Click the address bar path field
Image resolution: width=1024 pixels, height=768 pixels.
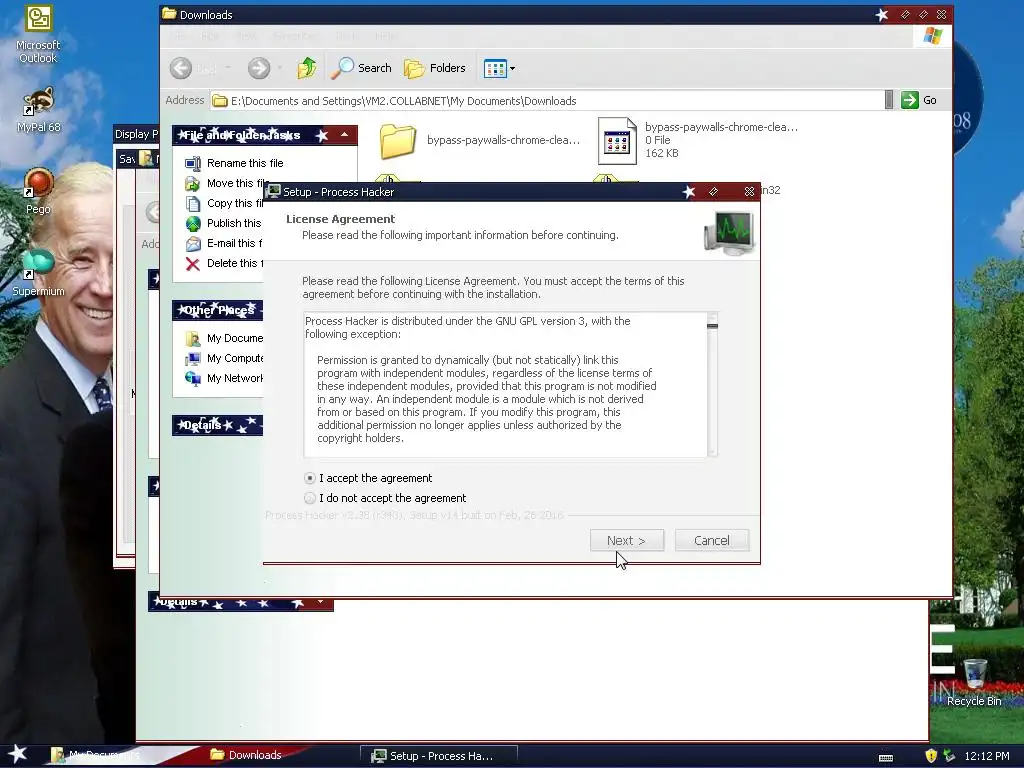tap(547, 101)
